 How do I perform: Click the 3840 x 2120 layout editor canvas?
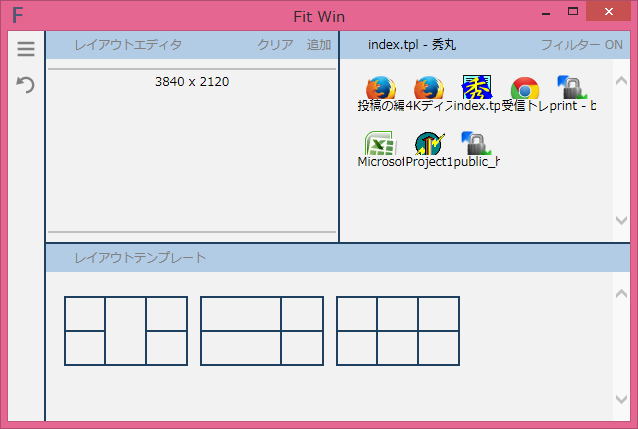[192, 150]
